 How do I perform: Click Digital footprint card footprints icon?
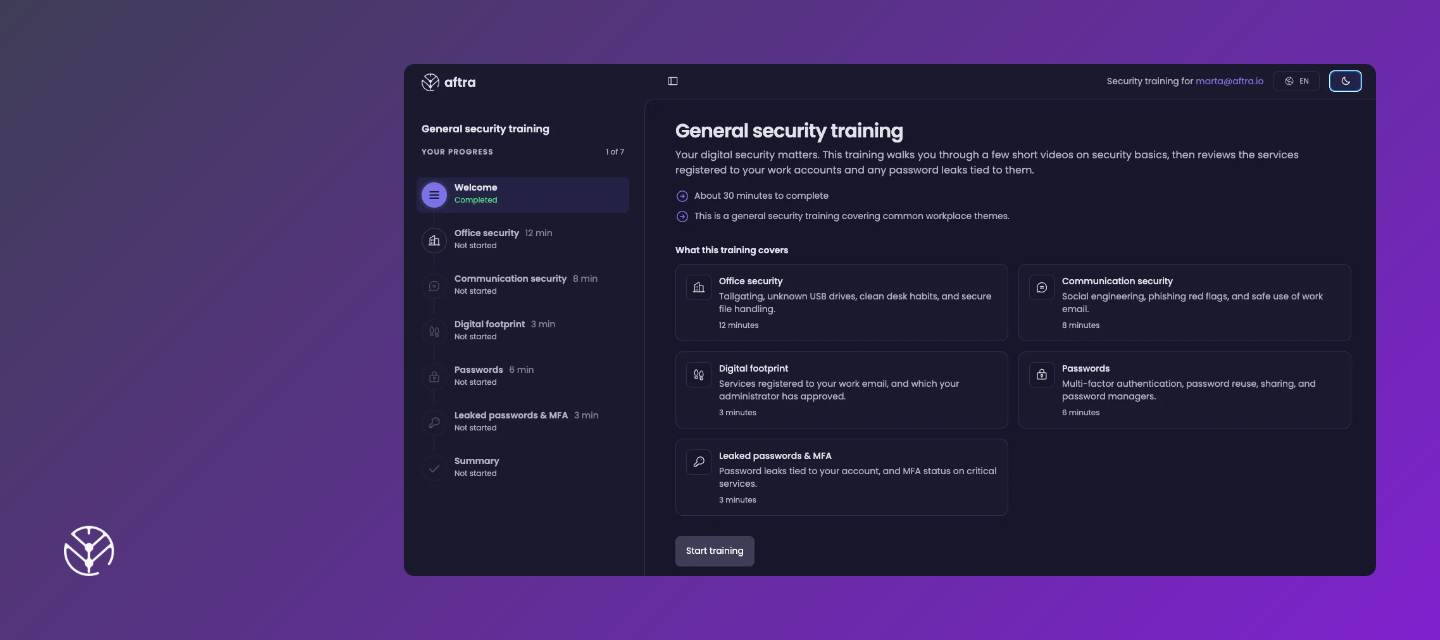click(x=698, y=374)
